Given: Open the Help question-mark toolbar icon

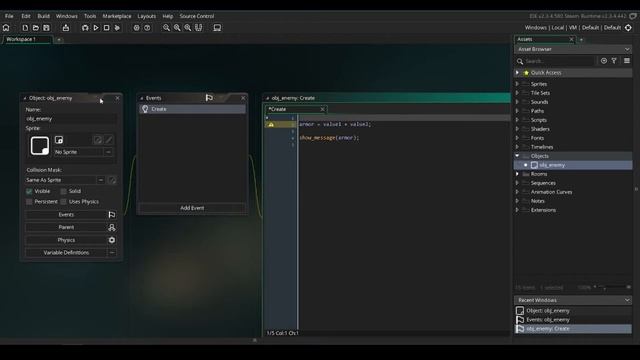Looking at the screenshot, I should click(147, 28).
